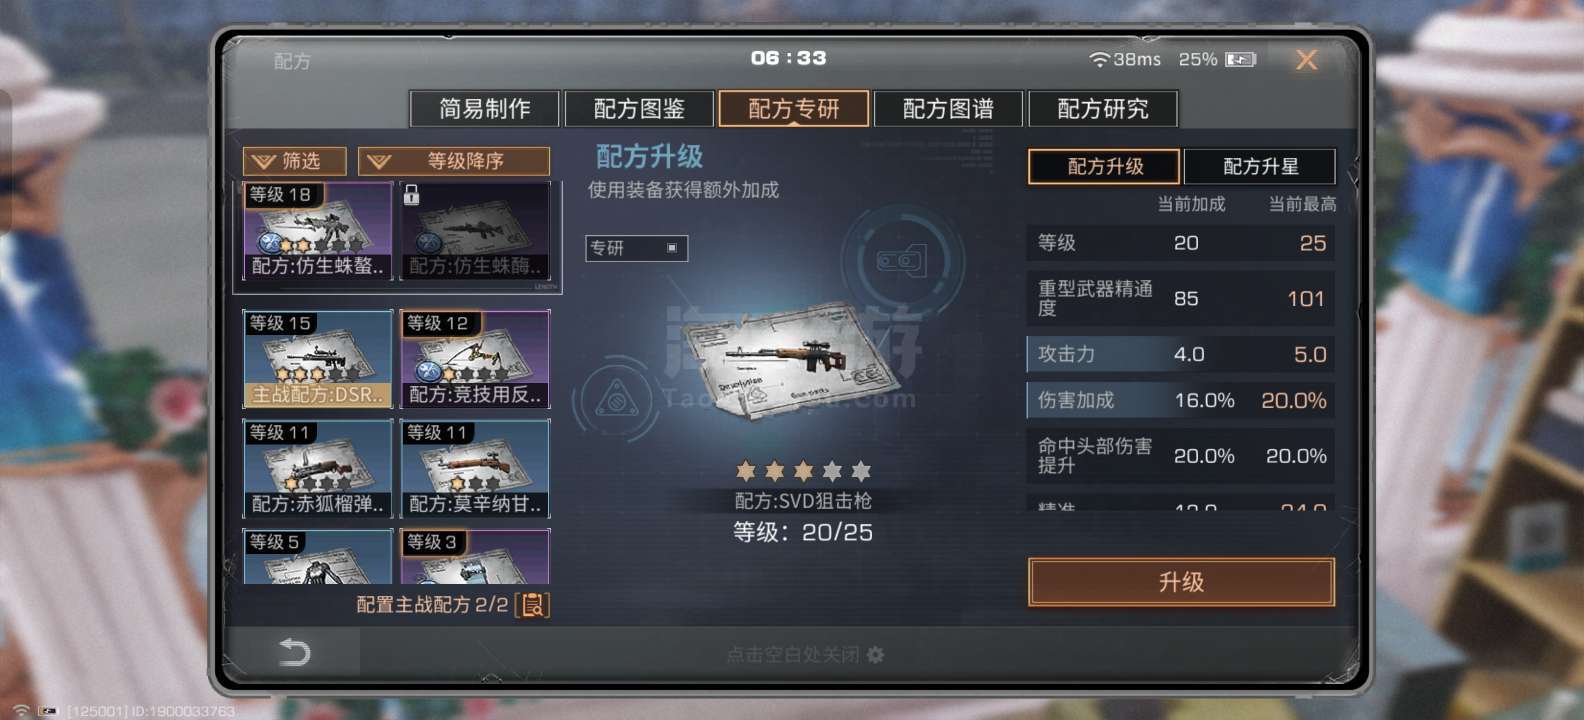The height and width of the screenshot is (720, 1584).
Task: Switch to the 简易制作 tab
Action: click(485, 109)
